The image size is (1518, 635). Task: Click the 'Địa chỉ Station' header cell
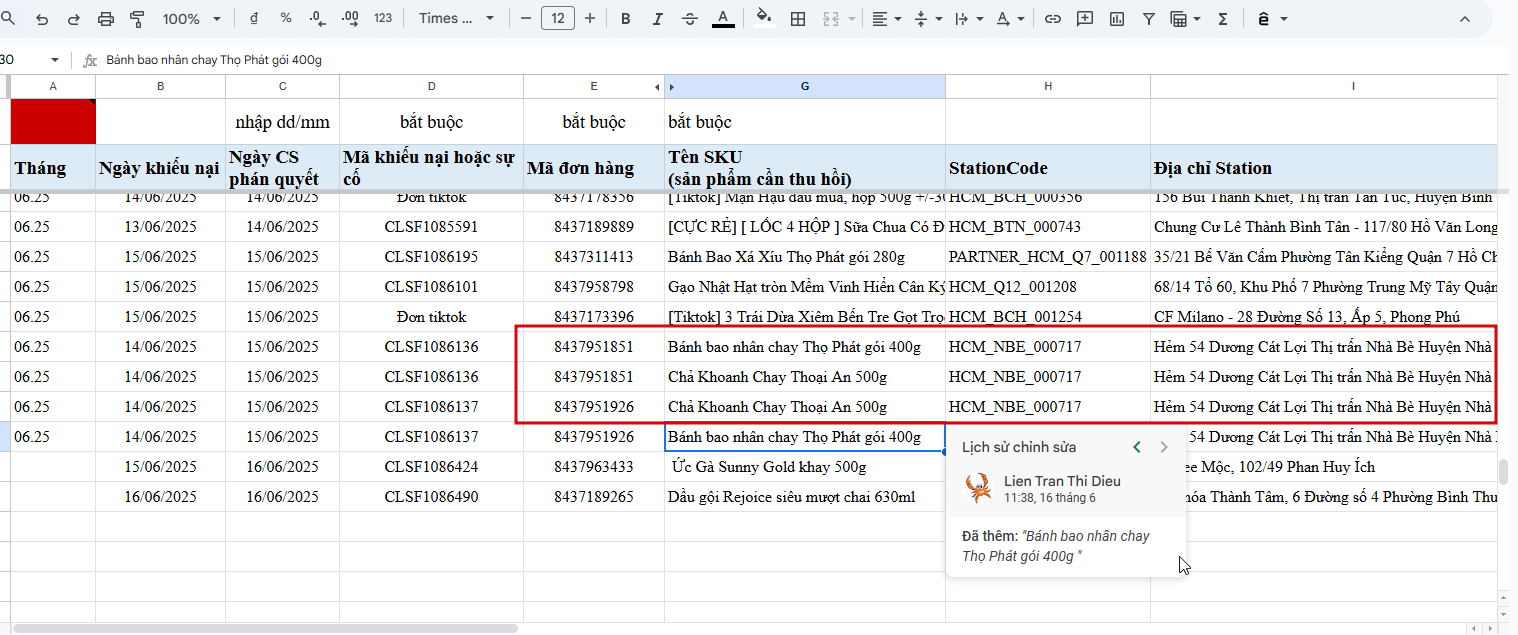pyautogui.click(x=1323, y=168)
